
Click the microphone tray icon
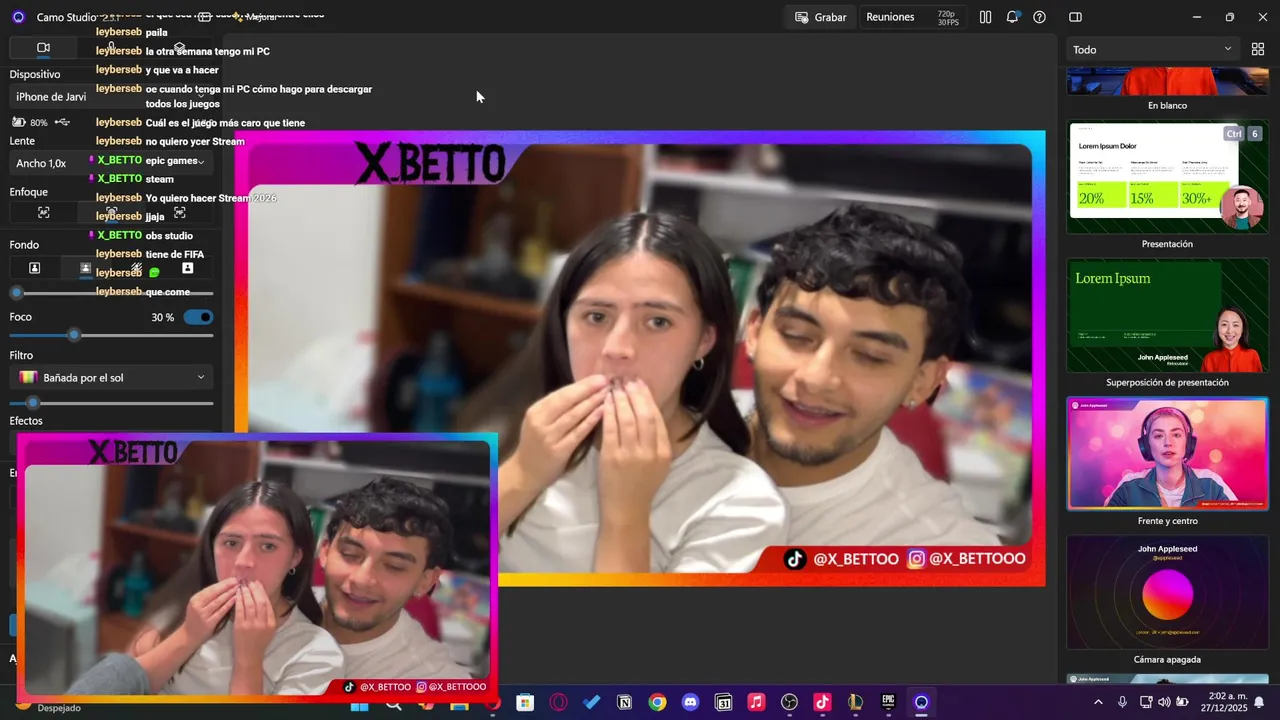pyautogui.click(x=1122, y=702)
